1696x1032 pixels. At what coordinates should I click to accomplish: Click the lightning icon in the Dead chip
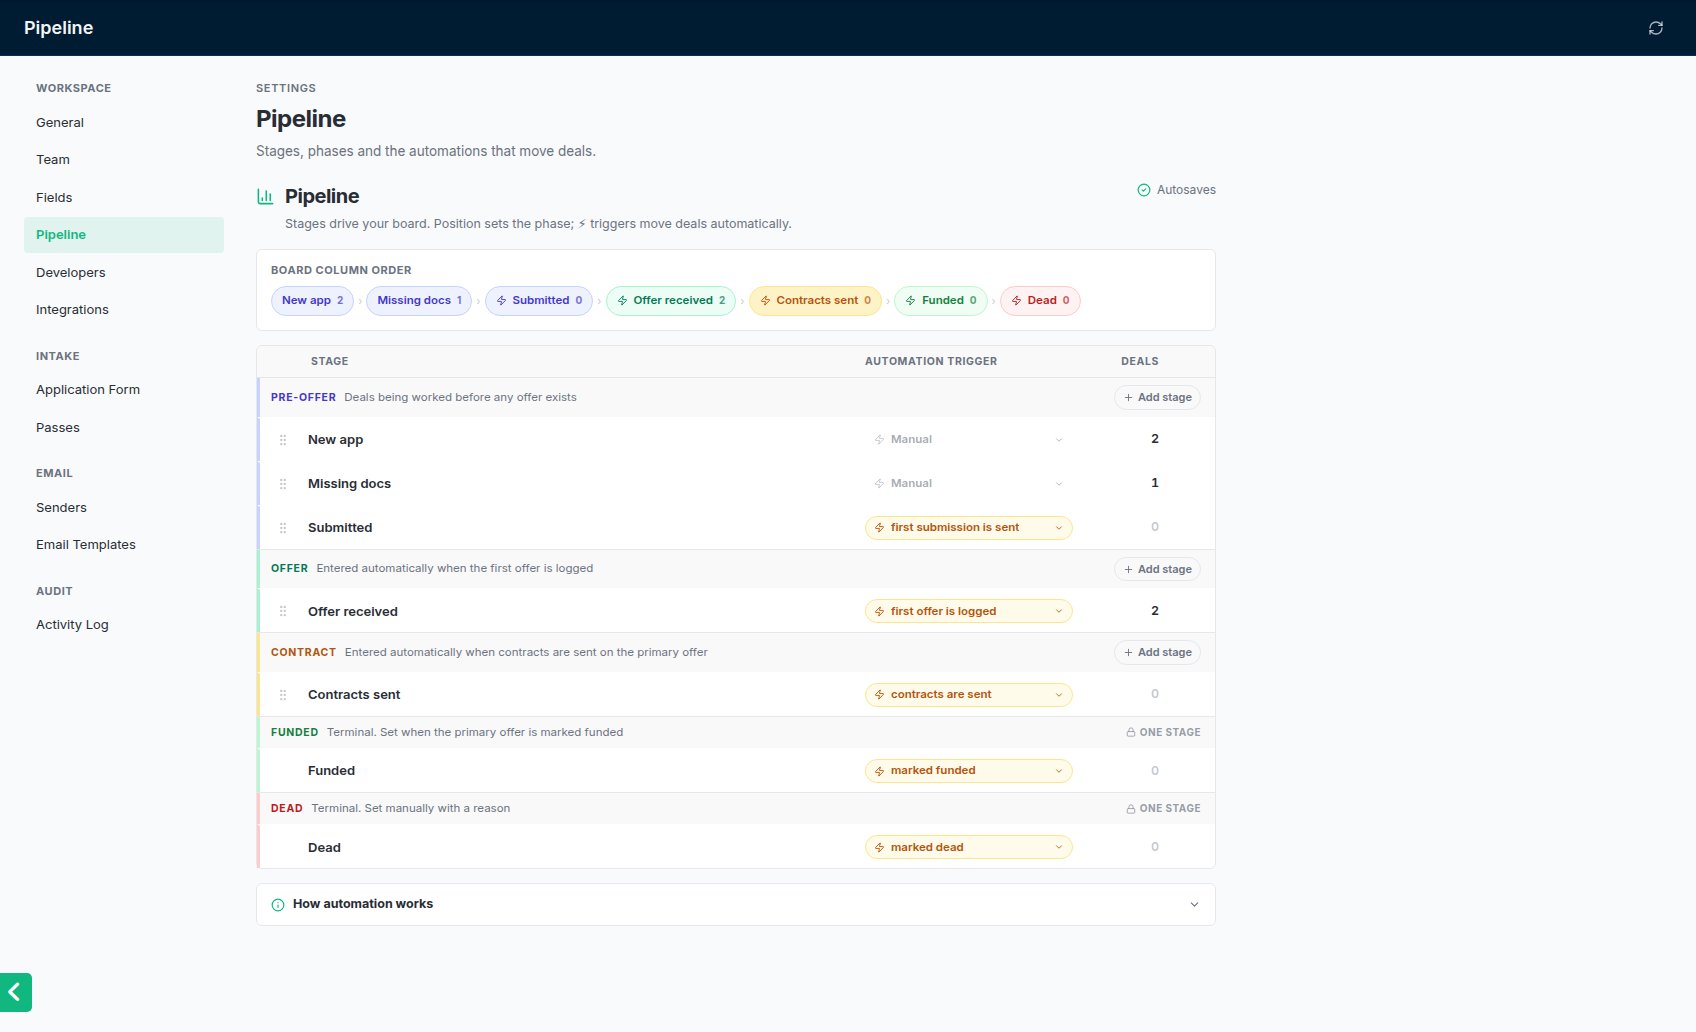point(1017,301)
